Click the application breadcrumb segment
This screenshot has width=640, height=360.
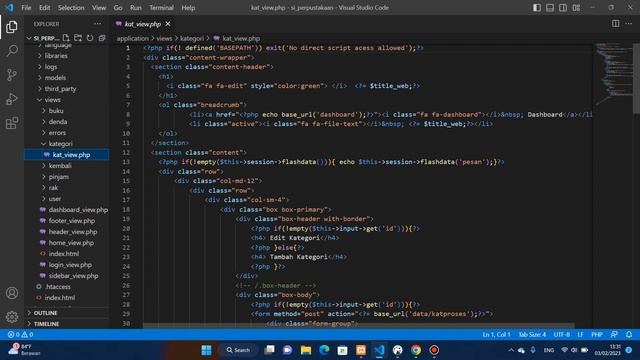point(133,38)
